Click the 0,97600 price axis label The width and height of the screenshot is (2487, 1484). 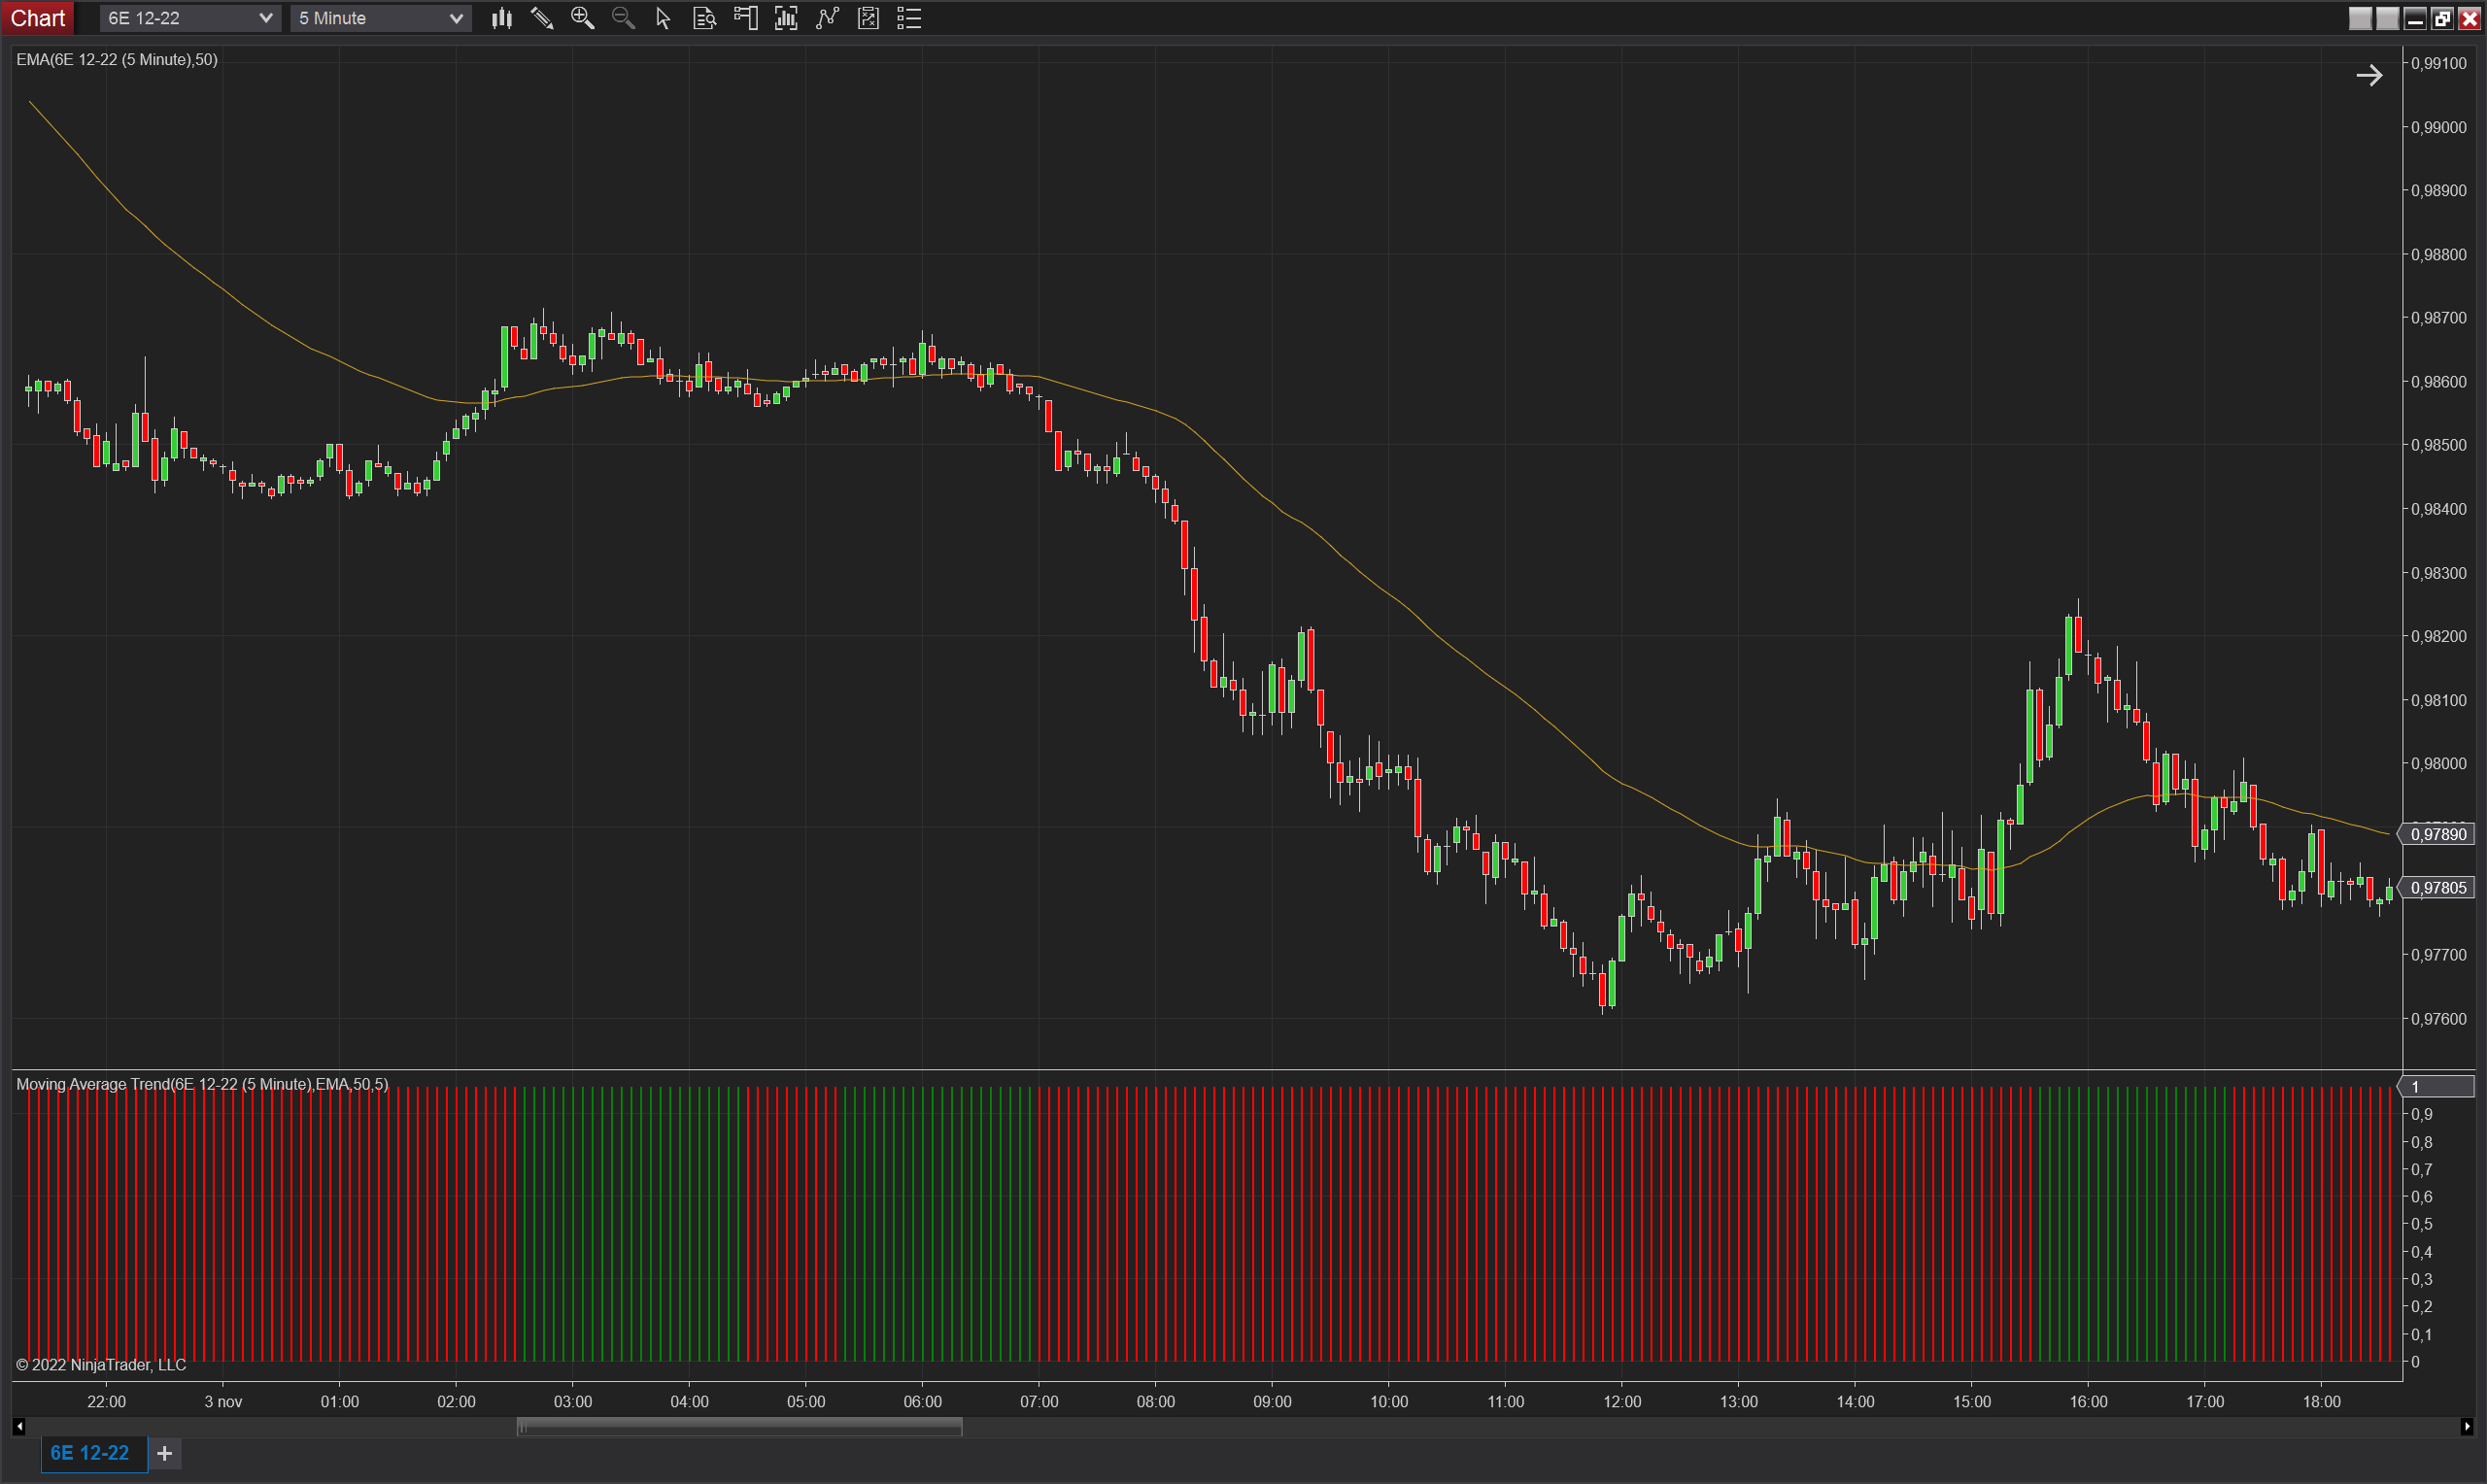(2439, 1019)
